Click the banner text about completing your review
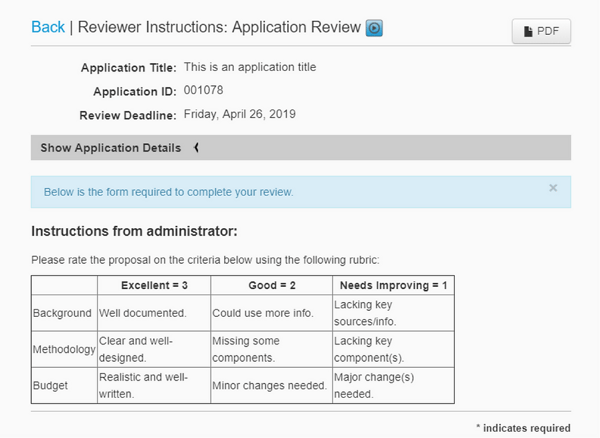600x438 pixels. 168,192
